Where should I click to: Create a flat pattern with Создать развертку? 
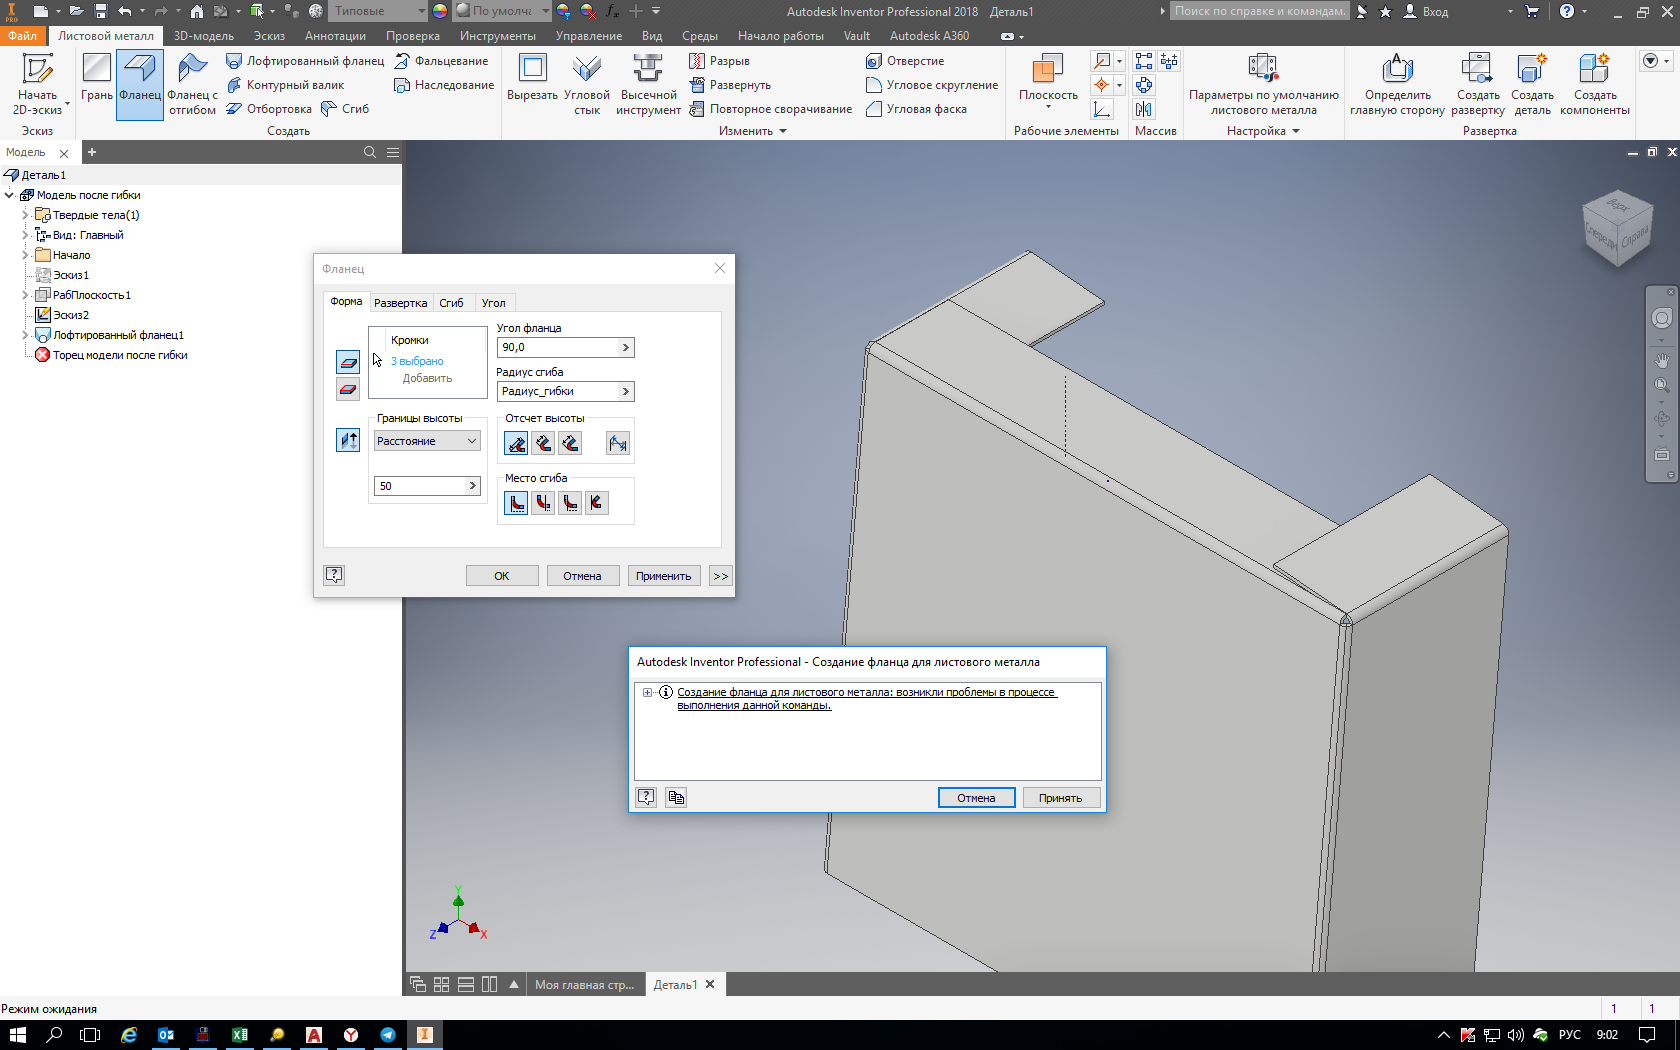click(x=1477, y=85)
